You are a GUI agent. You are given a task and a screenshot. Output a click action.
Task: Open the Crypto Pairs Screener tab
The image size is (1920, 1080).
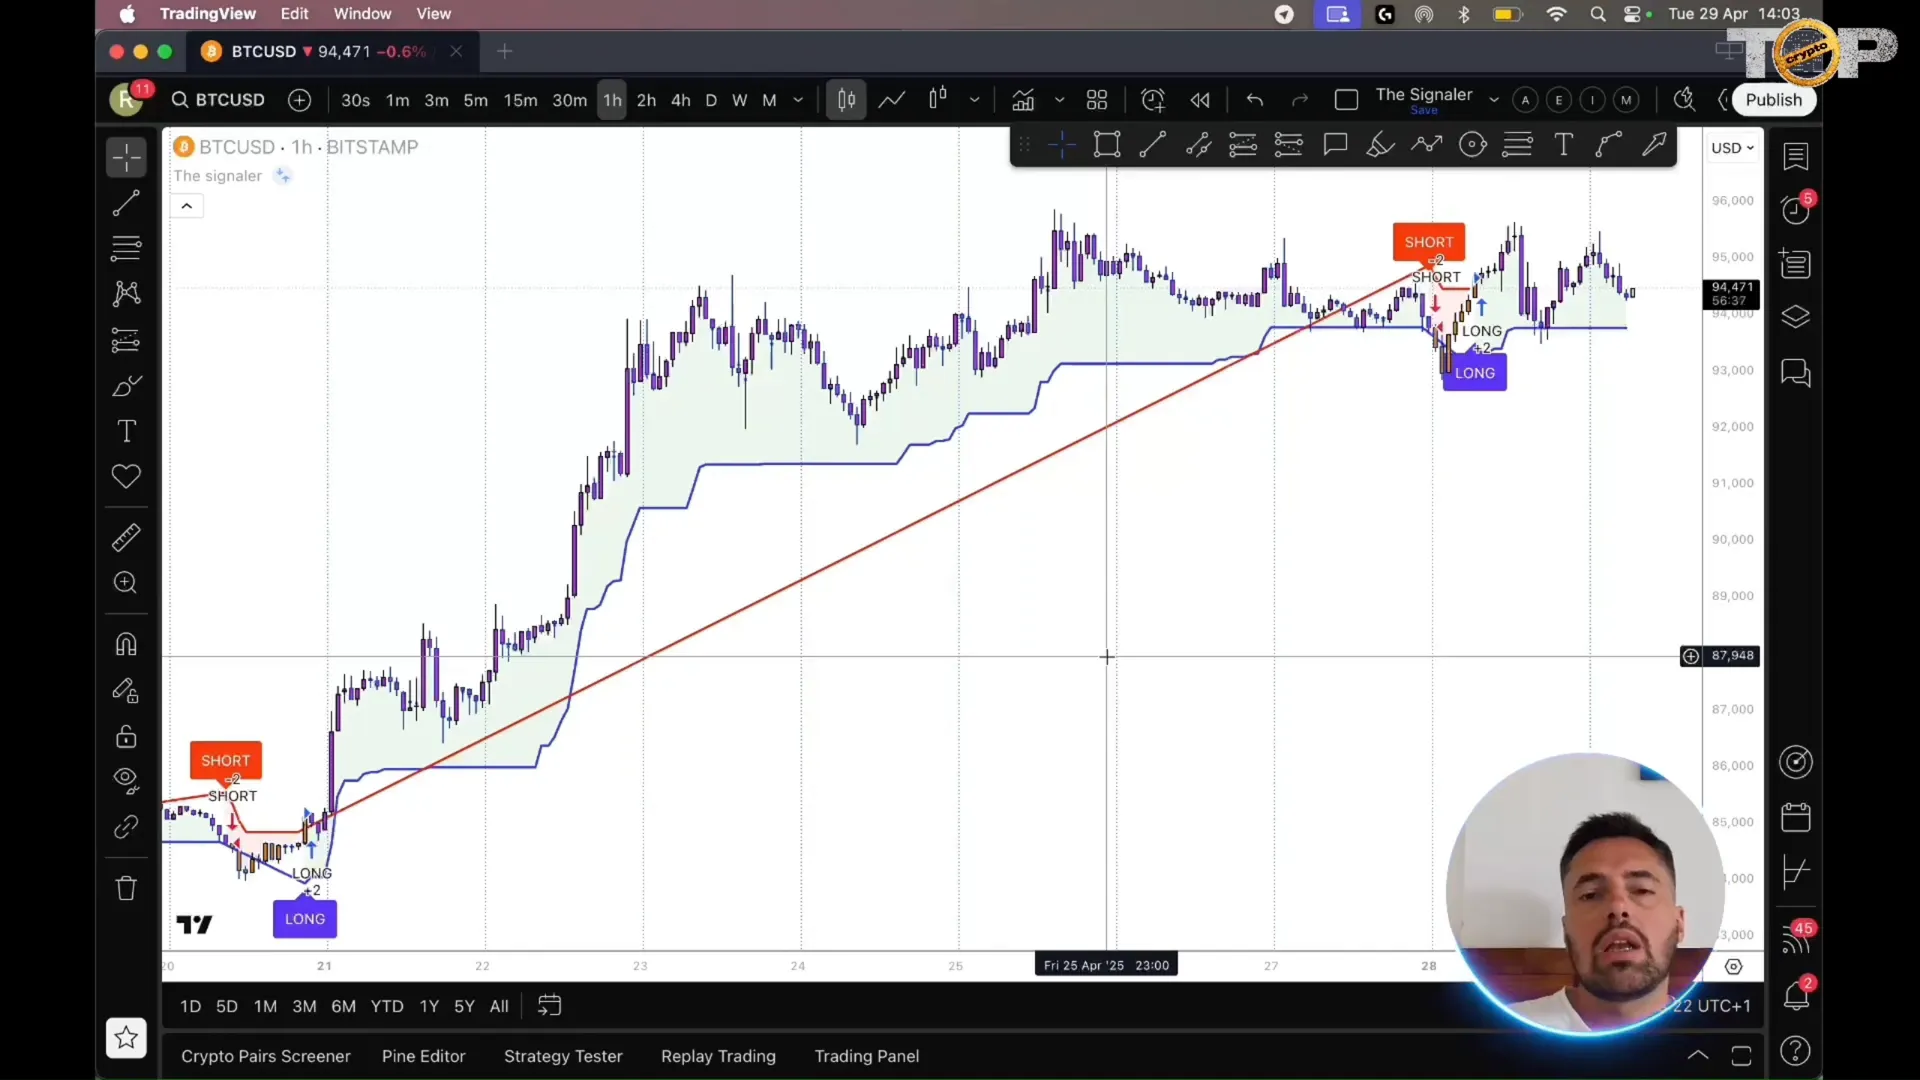point(266,1056)
